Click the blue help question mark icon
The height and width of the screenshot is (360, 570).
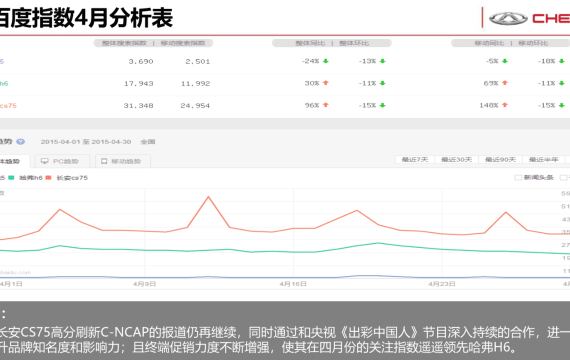tap(21, 141)
